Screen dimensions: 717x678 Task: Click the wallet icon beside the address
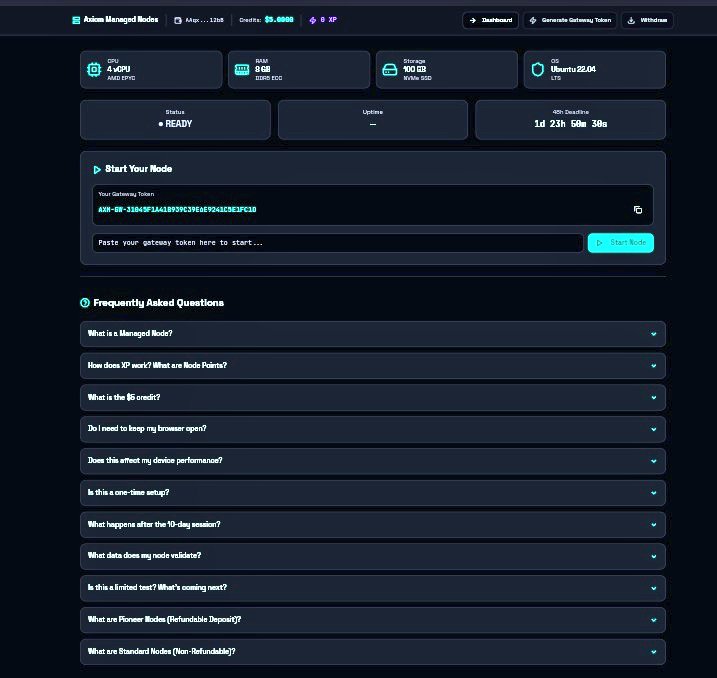coord(178,20)
